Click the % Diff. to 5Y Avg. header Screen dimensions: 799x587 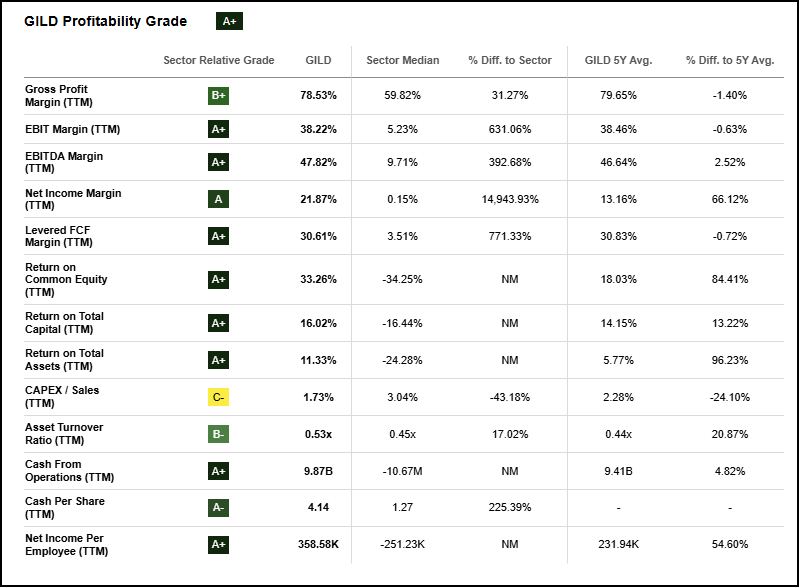[730, 60]
